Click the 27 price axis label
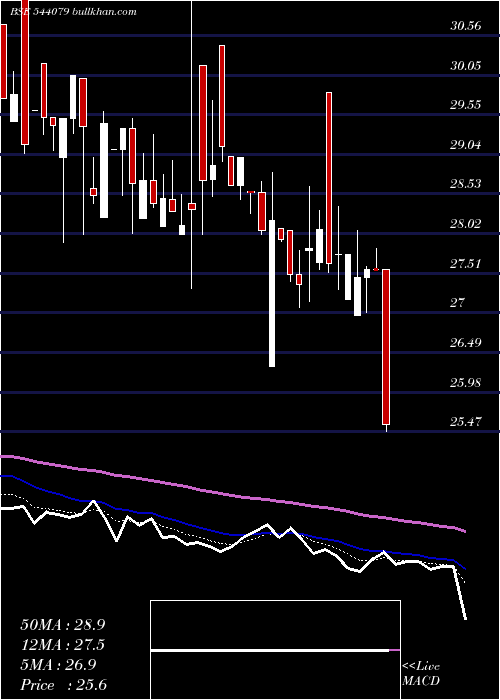This screenshot has height=700, width=500. coord(458,303)
